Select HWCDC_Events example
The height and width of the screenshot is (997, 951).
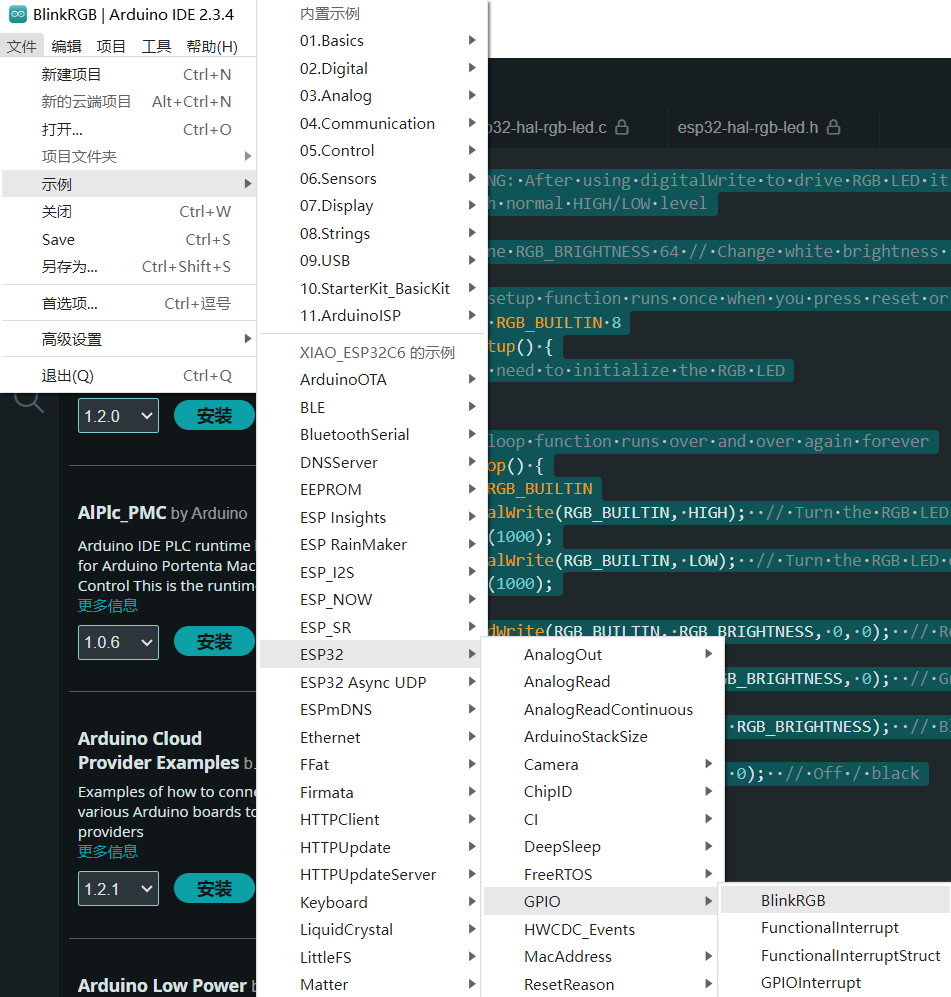601,929
